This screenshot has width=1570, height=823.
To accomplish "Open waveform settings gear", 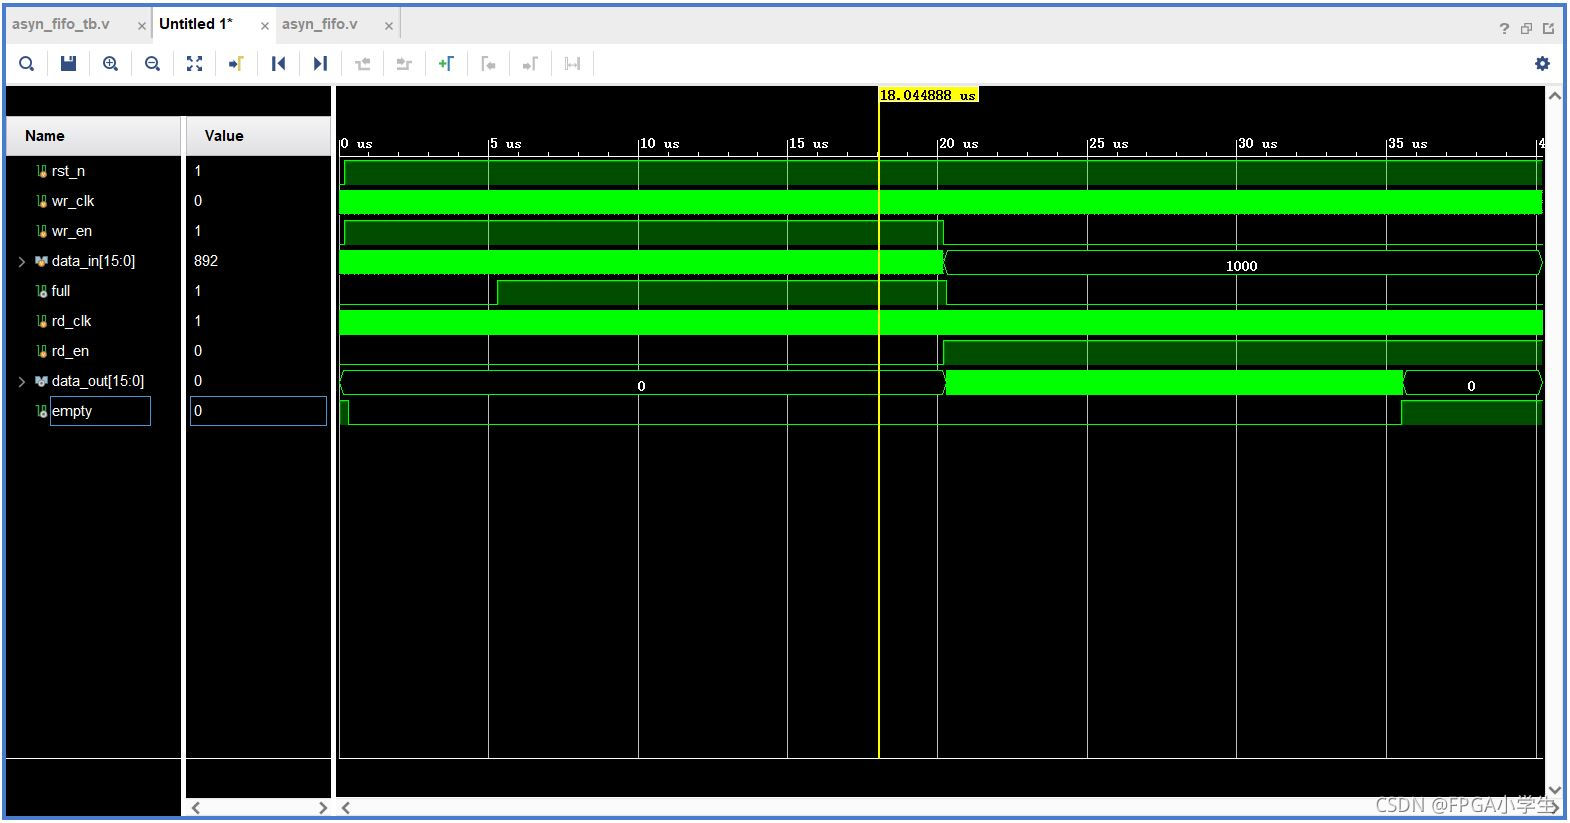I will tap(1542, 64).
